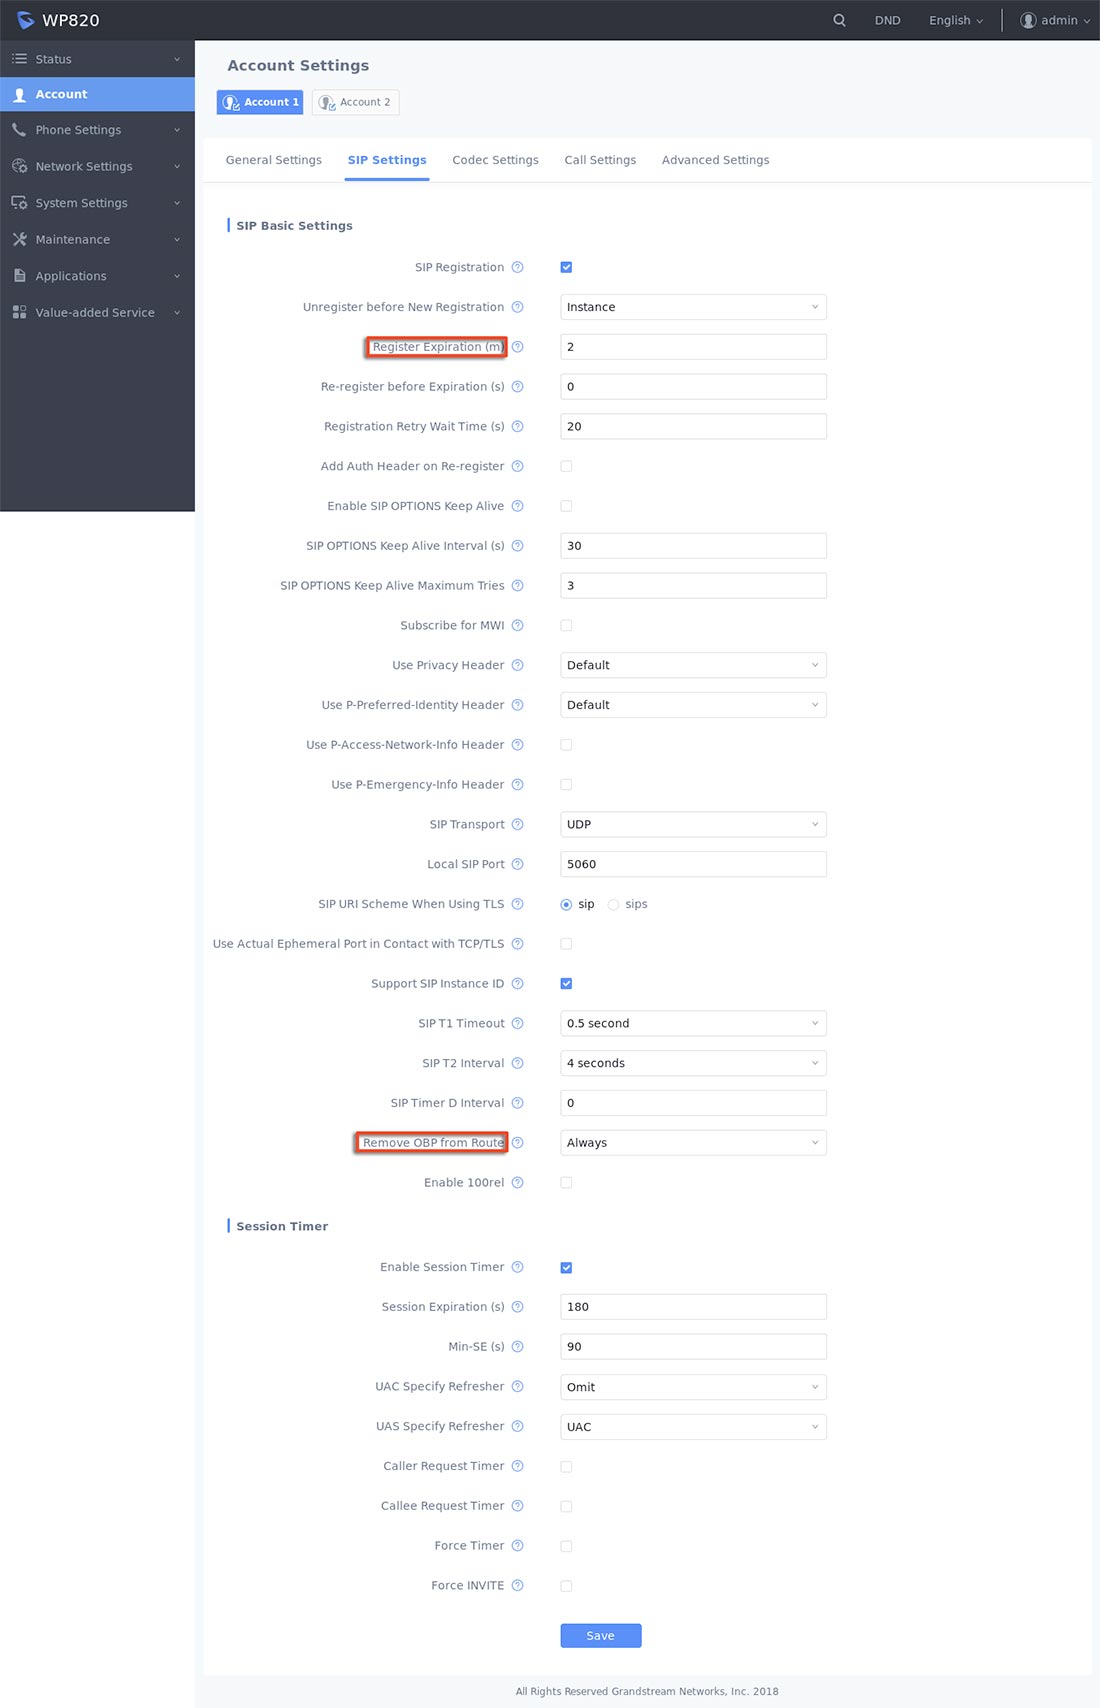Click the Grandstream WP820 logo icon

point(25,20)
